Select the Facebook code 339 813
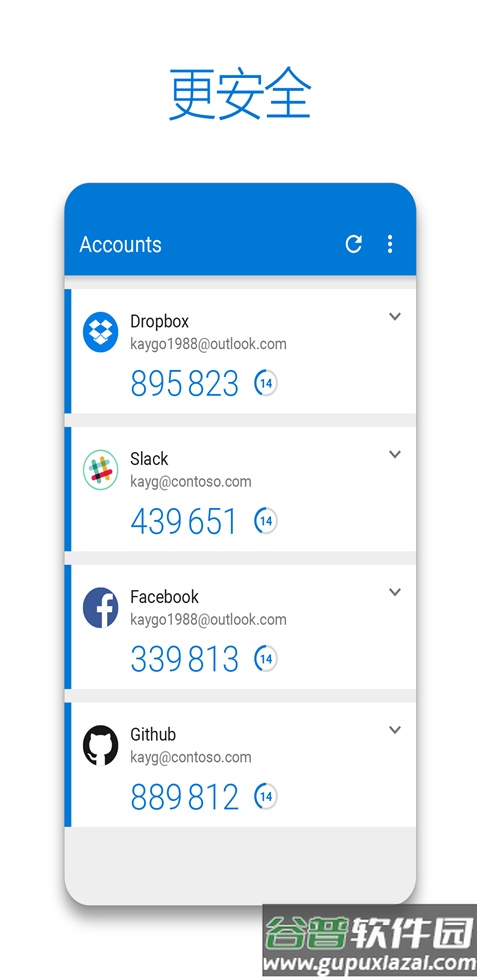The image size is (480, 980). tap(184, 659)
